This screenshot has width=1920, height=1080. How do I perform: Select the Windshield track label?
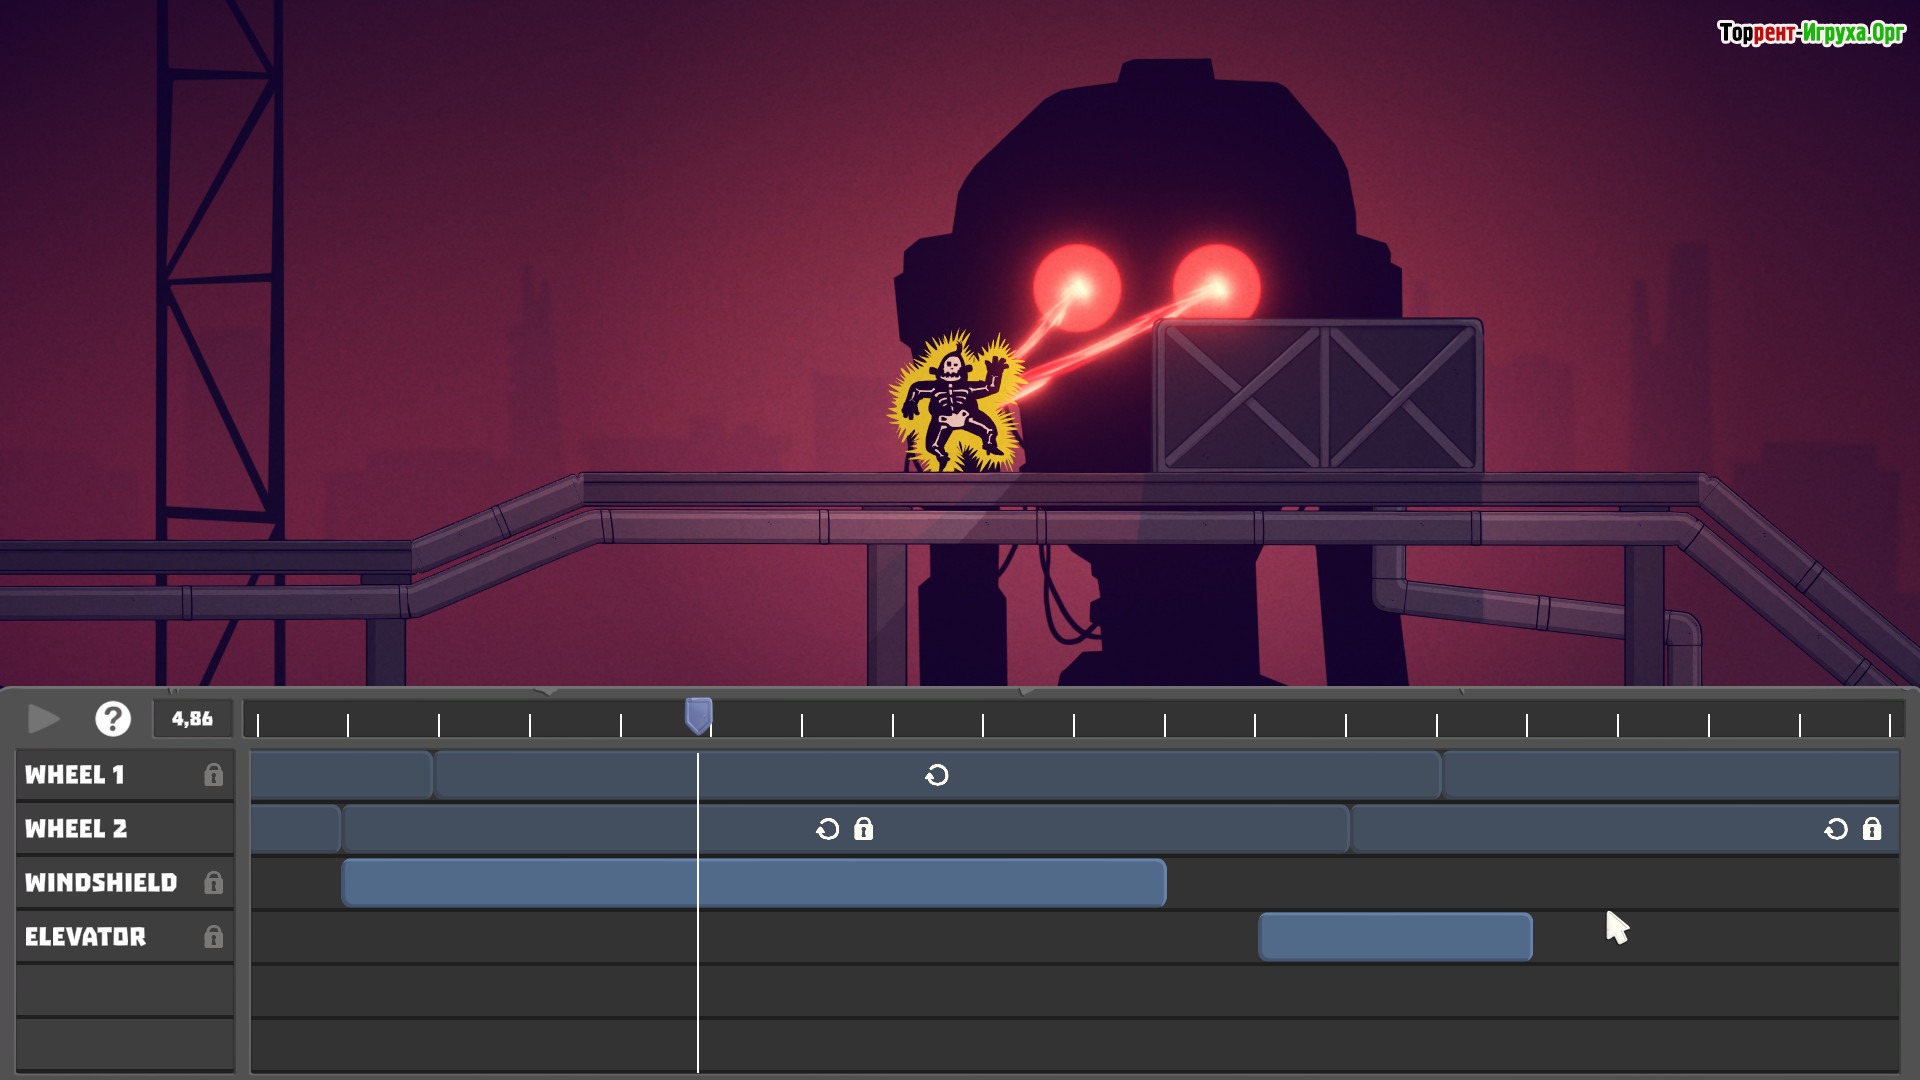point(101,883)
